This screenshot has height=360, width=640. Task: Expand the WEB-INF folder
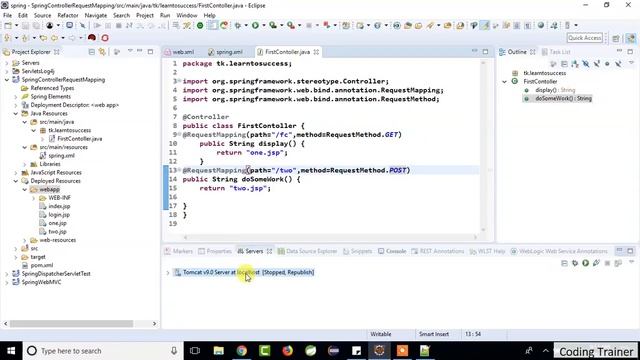point(33,198)
